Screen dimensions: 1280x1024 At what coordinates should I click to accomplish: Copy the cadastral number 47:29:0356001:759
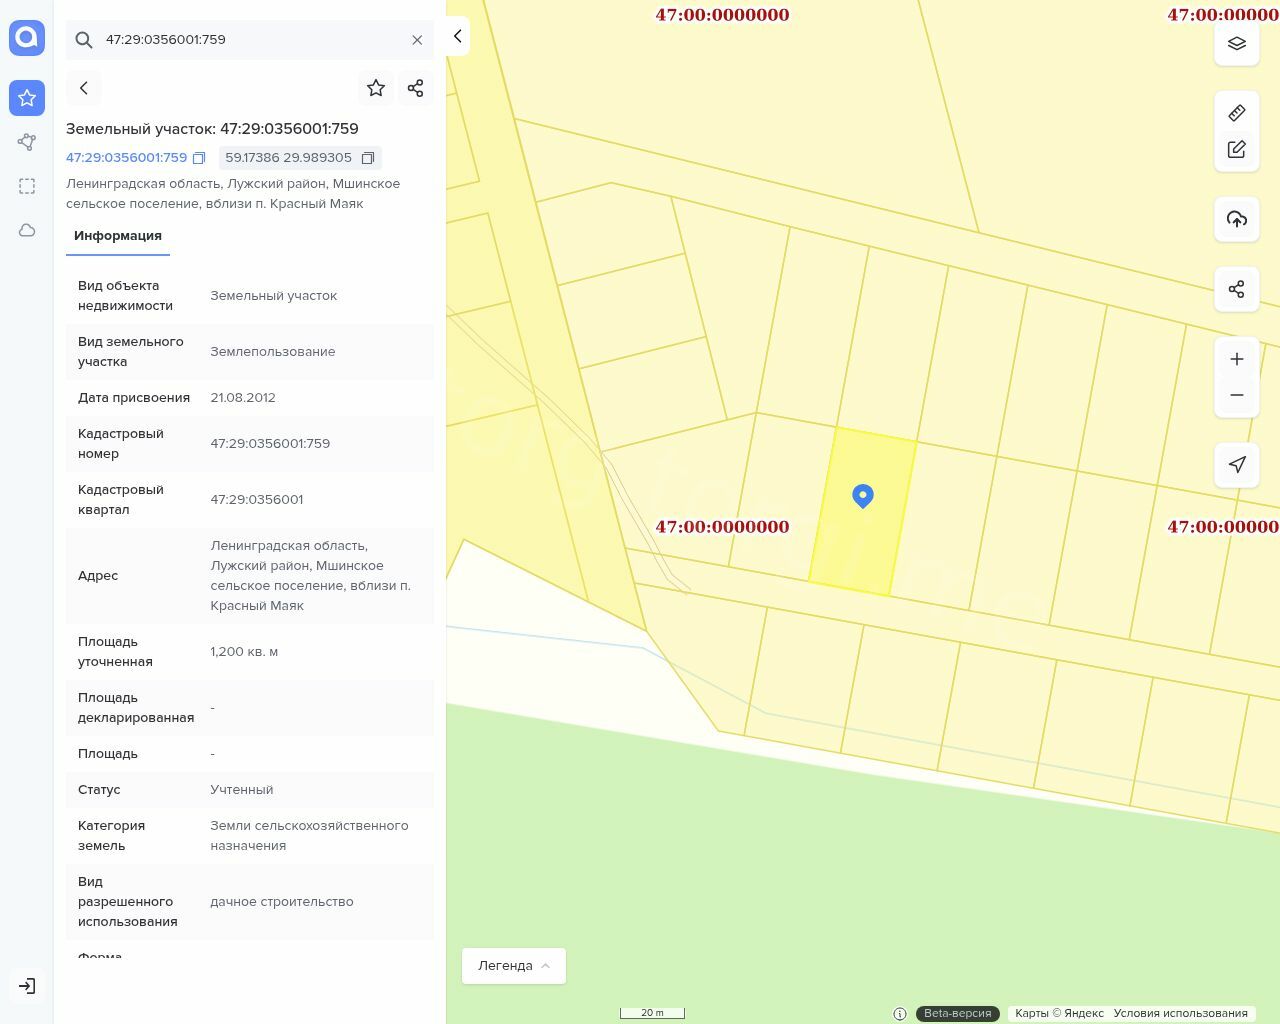[199, 158]
